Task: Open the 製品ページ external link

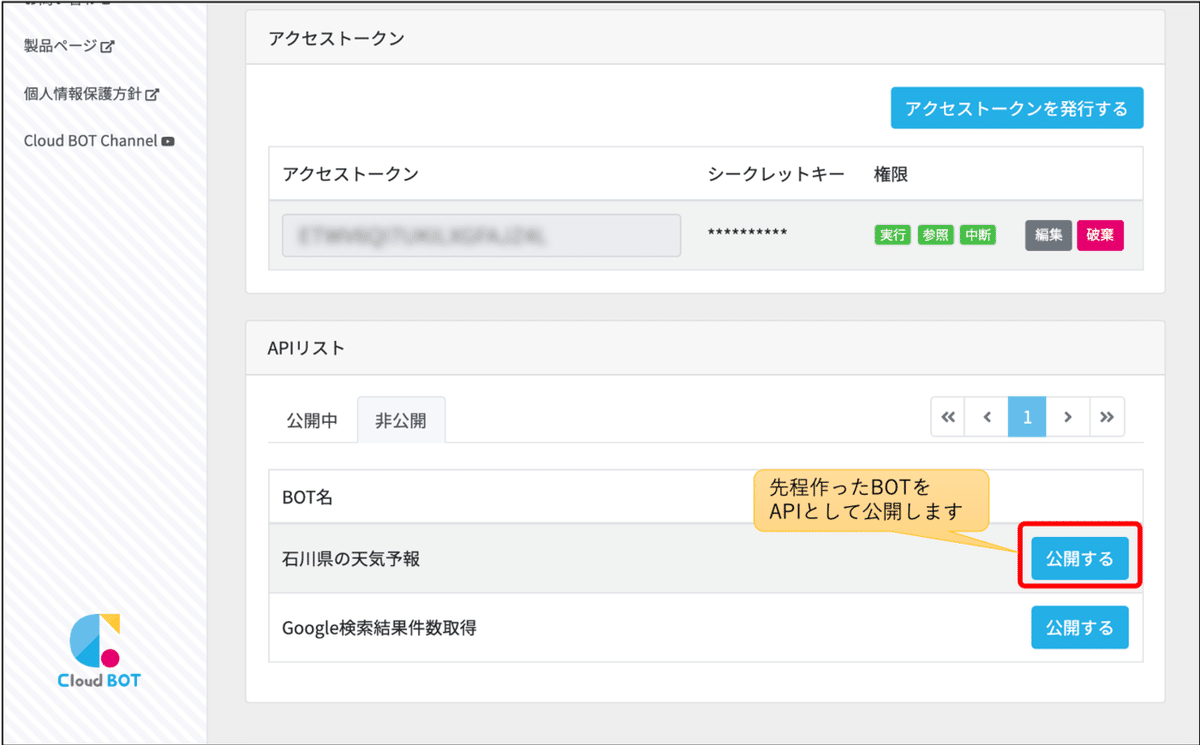Action: click(69, 46)
